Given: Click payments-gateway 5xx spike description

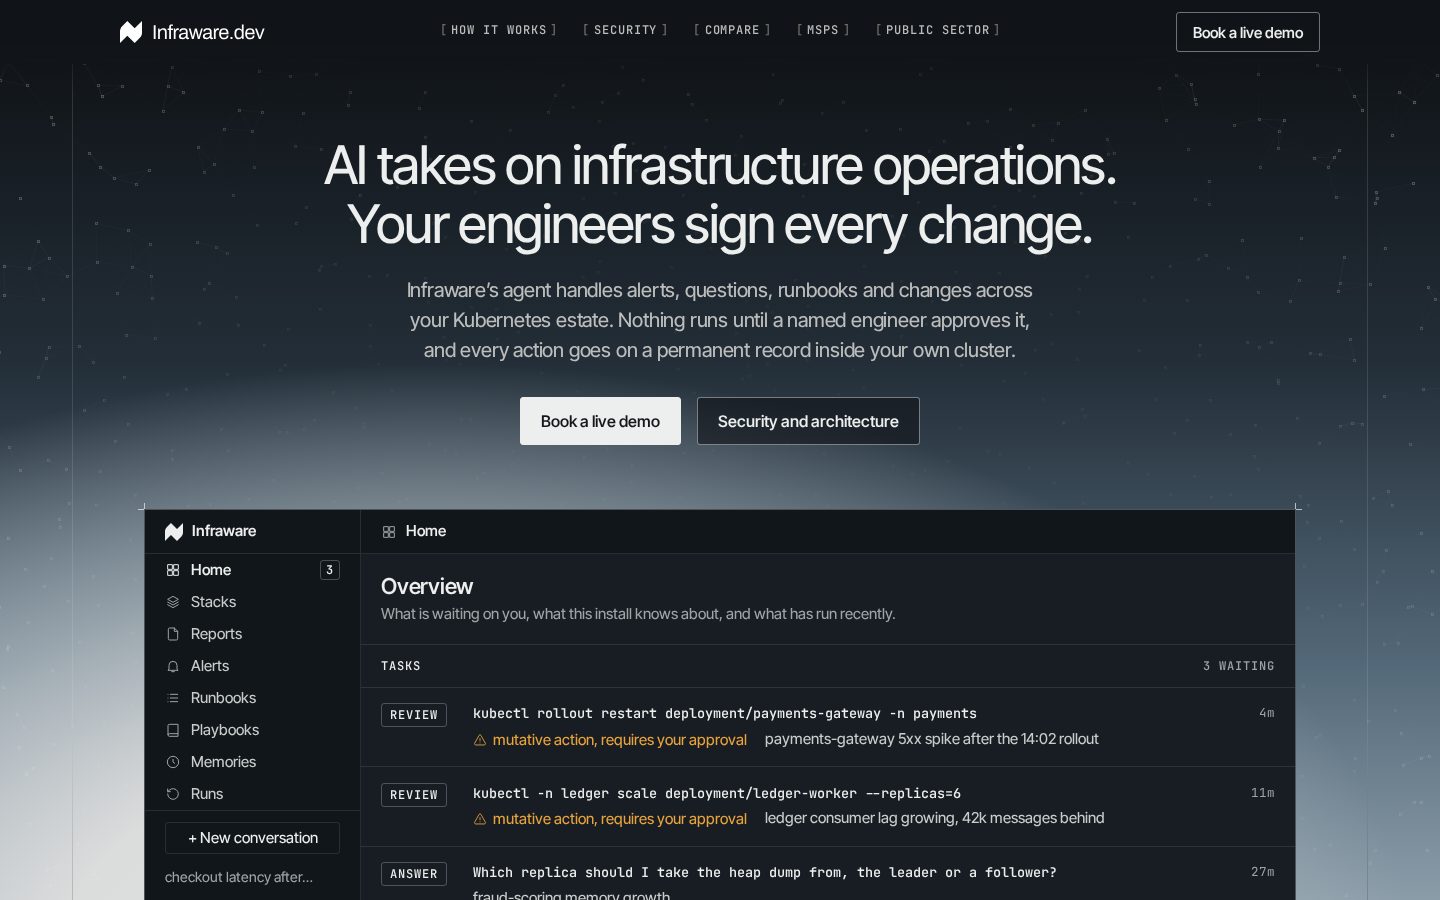Looking at the screenshot, I should 932,739.
